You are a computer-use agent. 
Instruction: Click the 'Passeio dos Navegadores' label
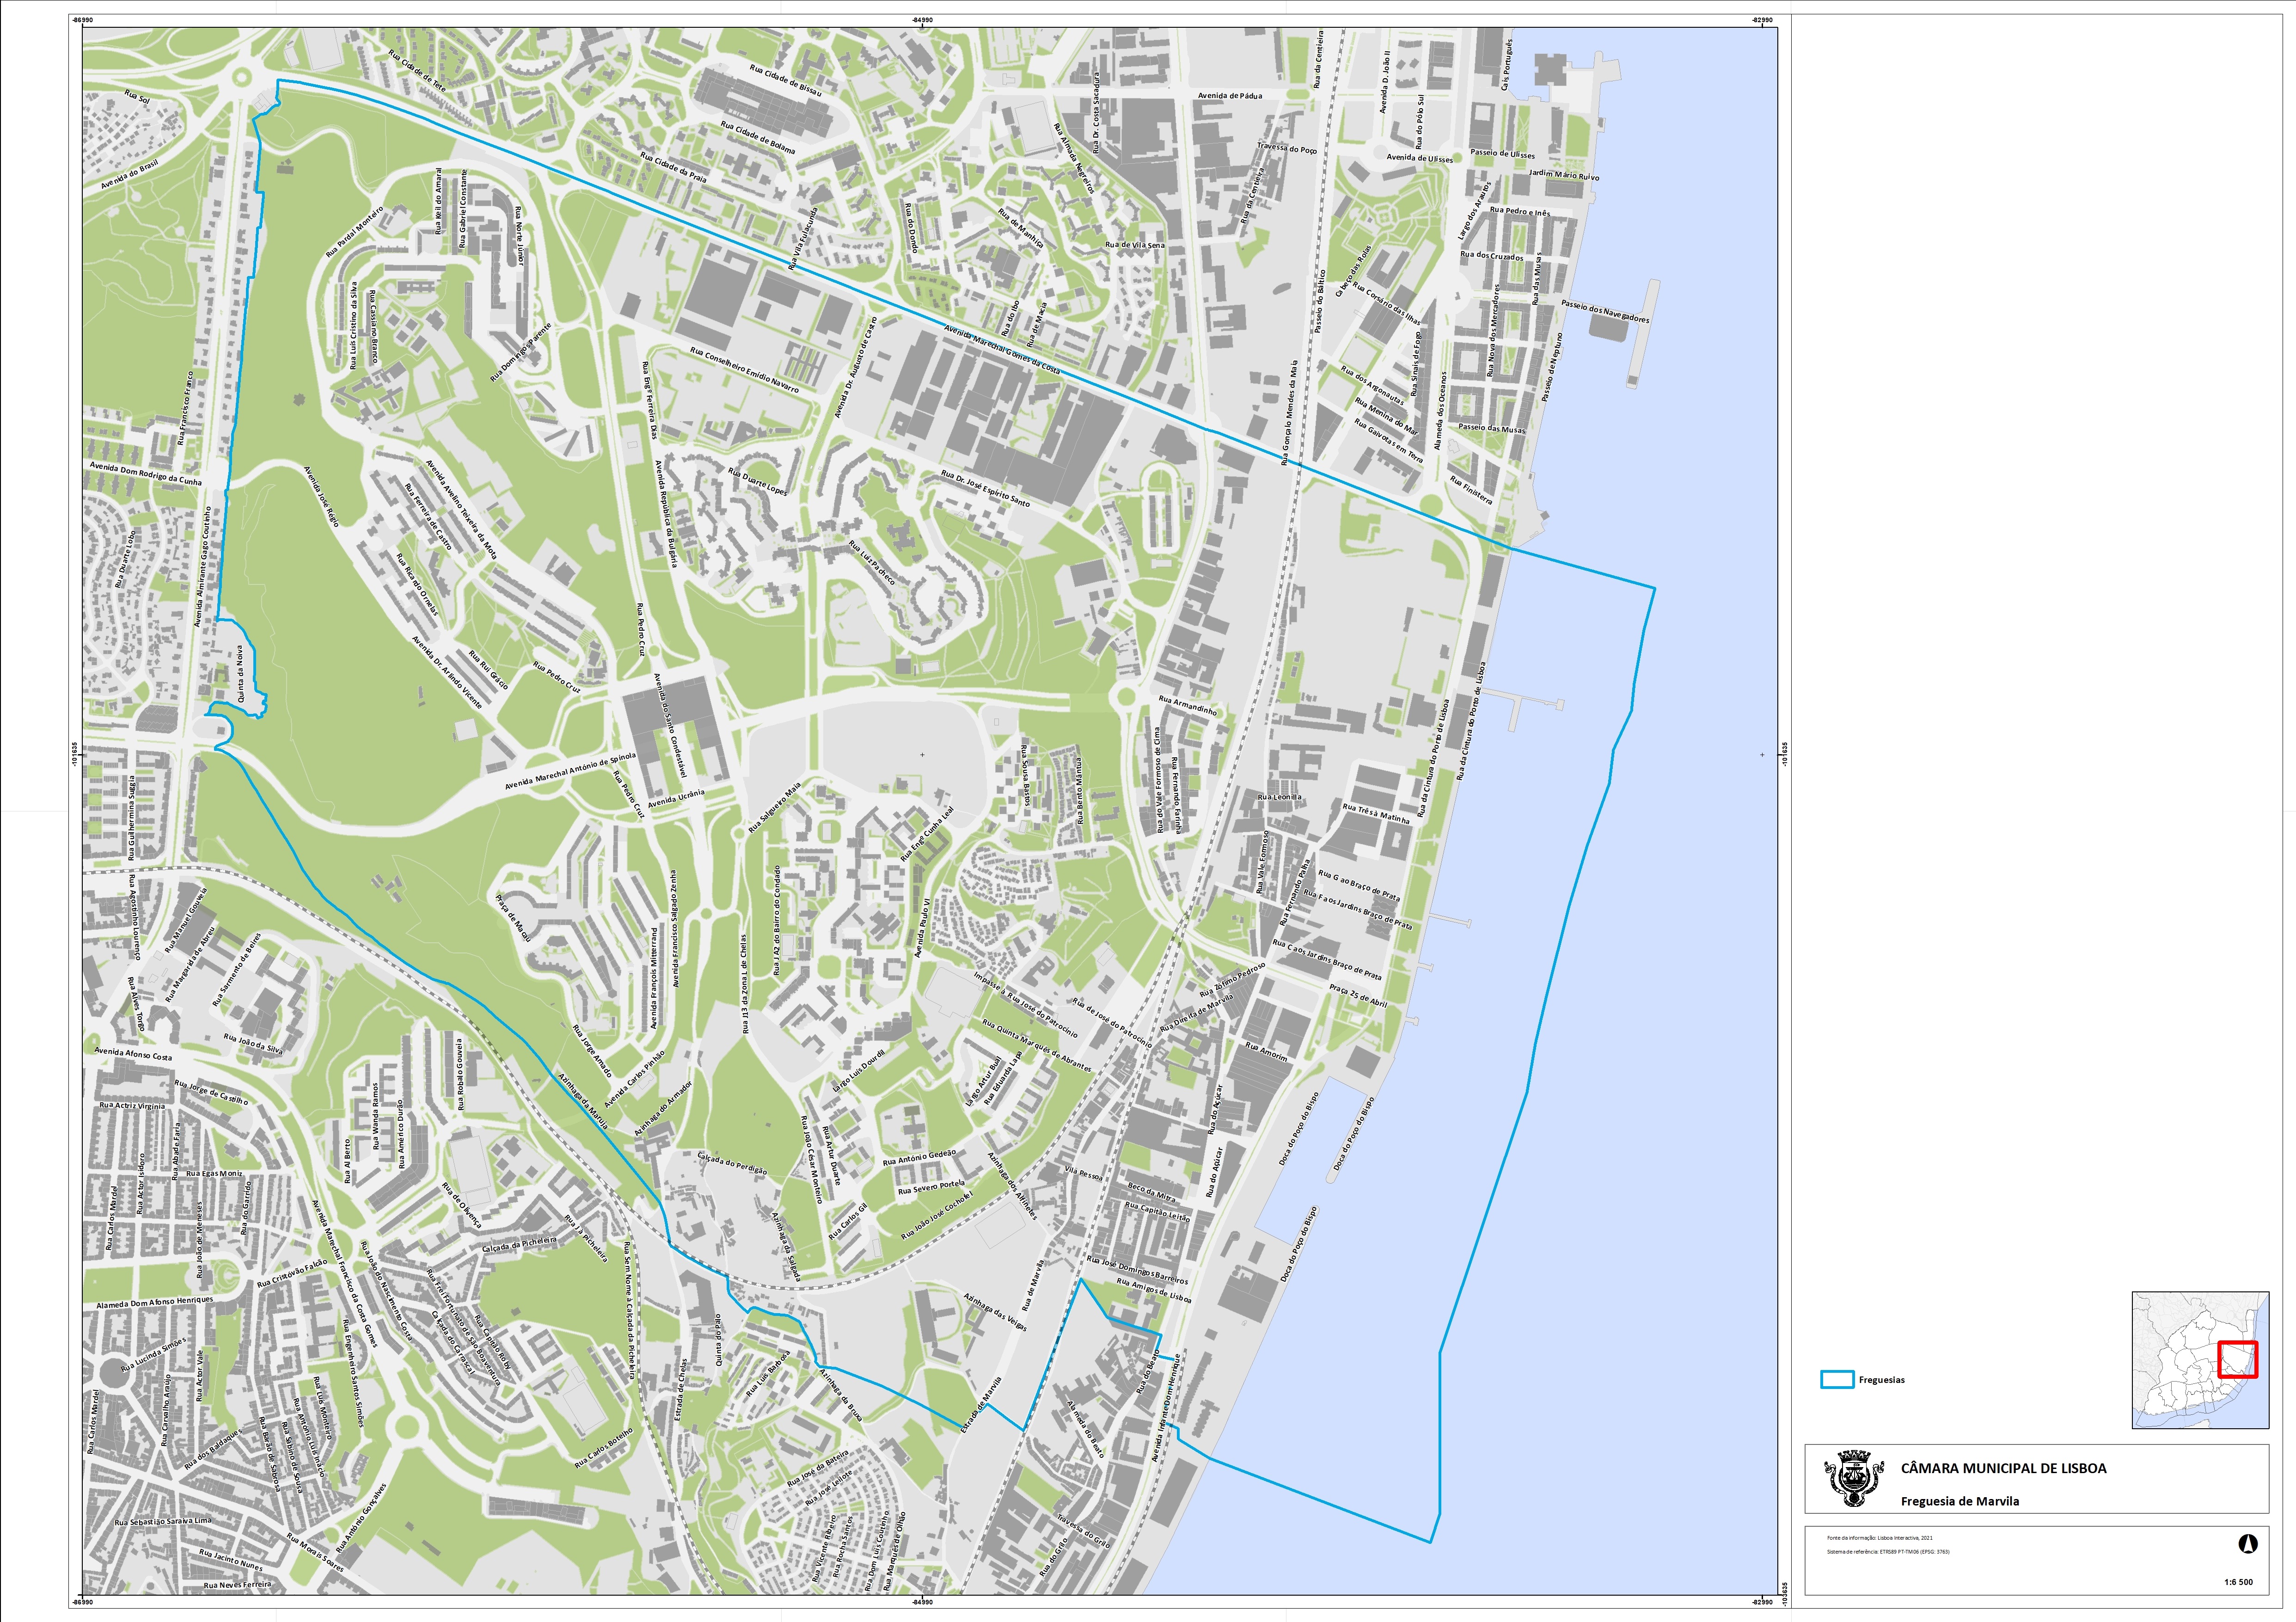(1605, 311)
